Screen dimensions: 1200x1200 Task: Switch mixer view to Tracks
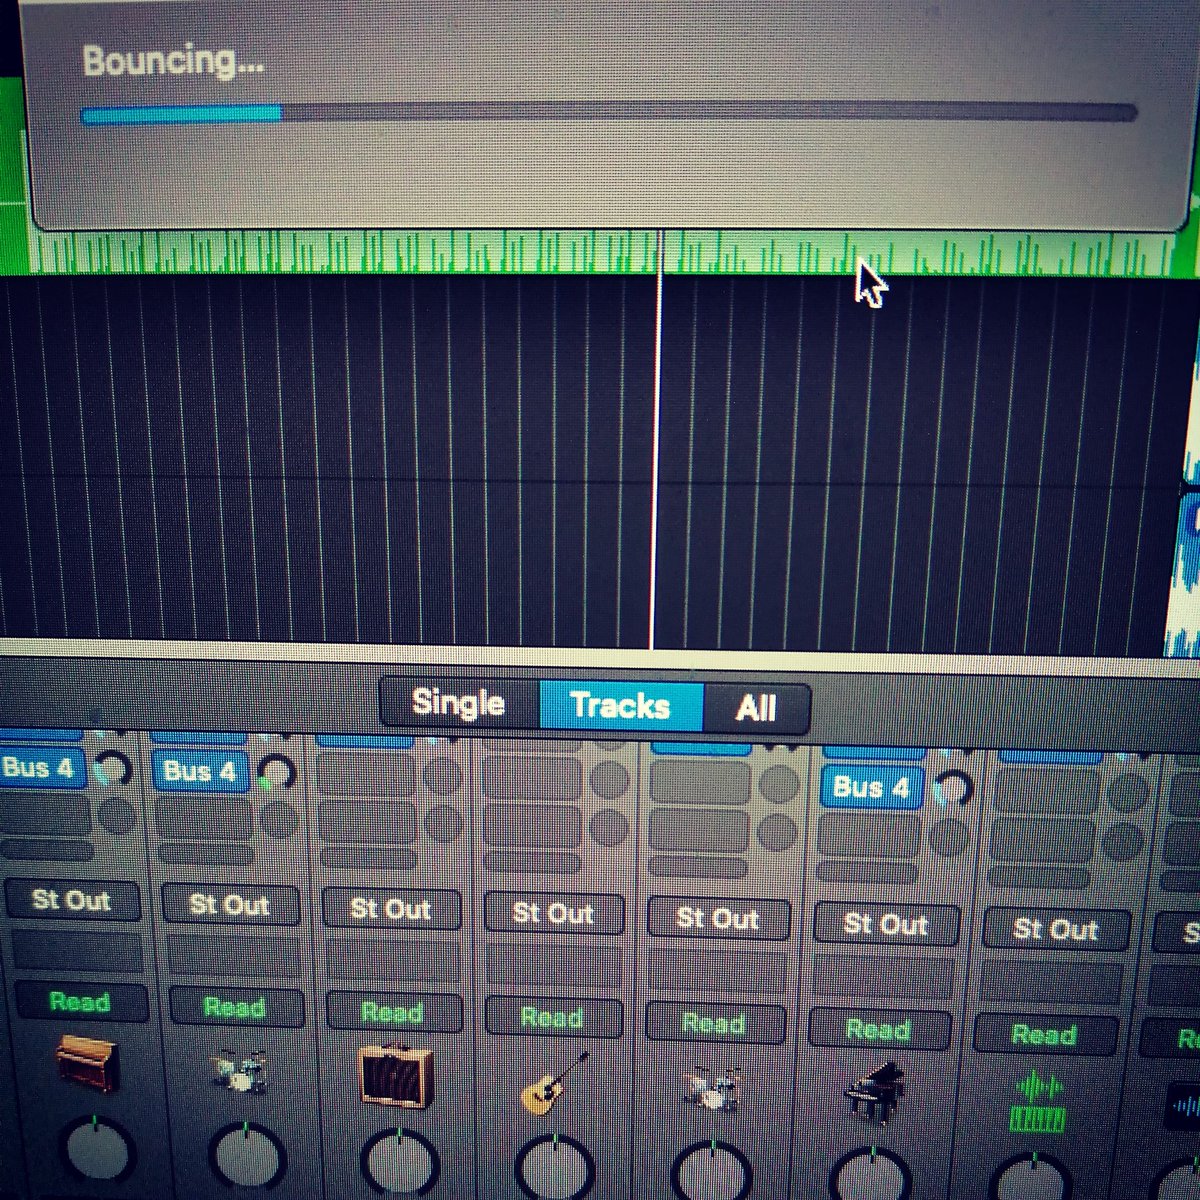coord(621,706)
